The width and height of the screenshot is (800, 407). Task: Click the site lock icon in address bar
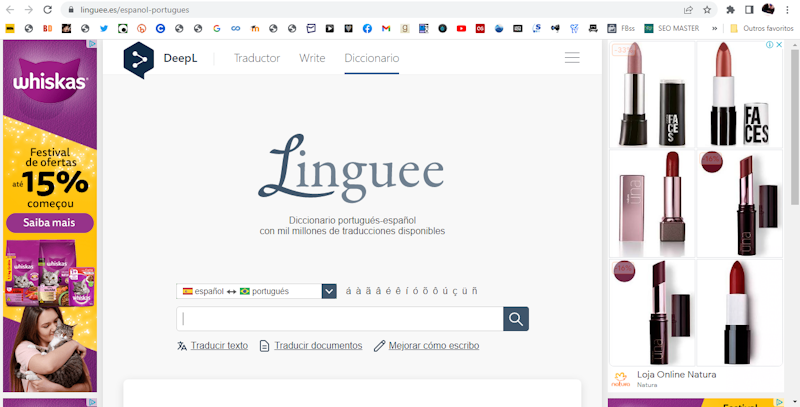tap(71, 10)
